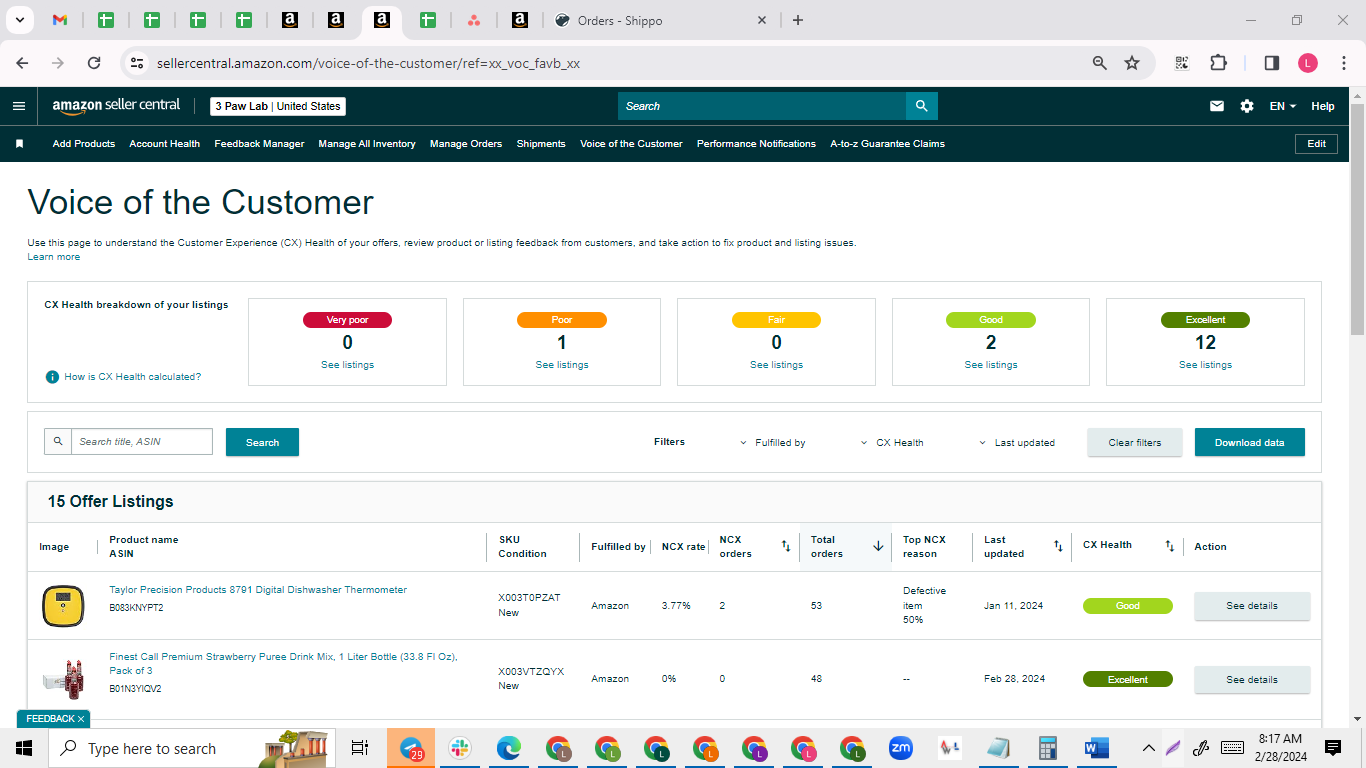Open Chrome's three-dot menu
Image resolution: width=1366 pixels, height=768 pixels.
click(x=1343, y=63)
